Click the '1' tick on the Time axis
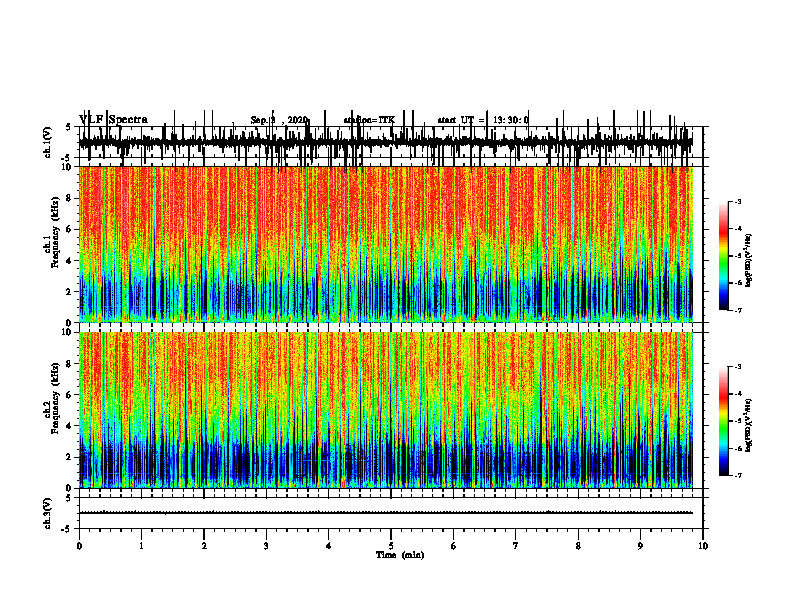 141,546
